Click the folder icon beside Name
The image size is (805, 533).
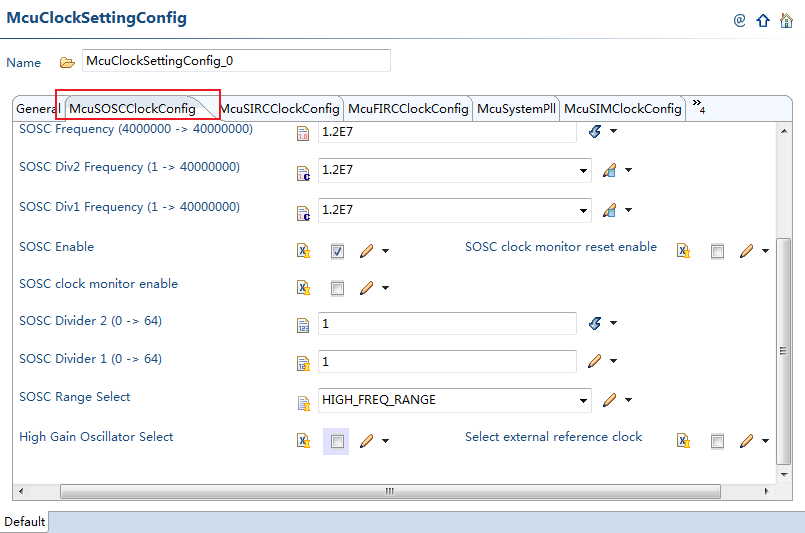[67, 63]
